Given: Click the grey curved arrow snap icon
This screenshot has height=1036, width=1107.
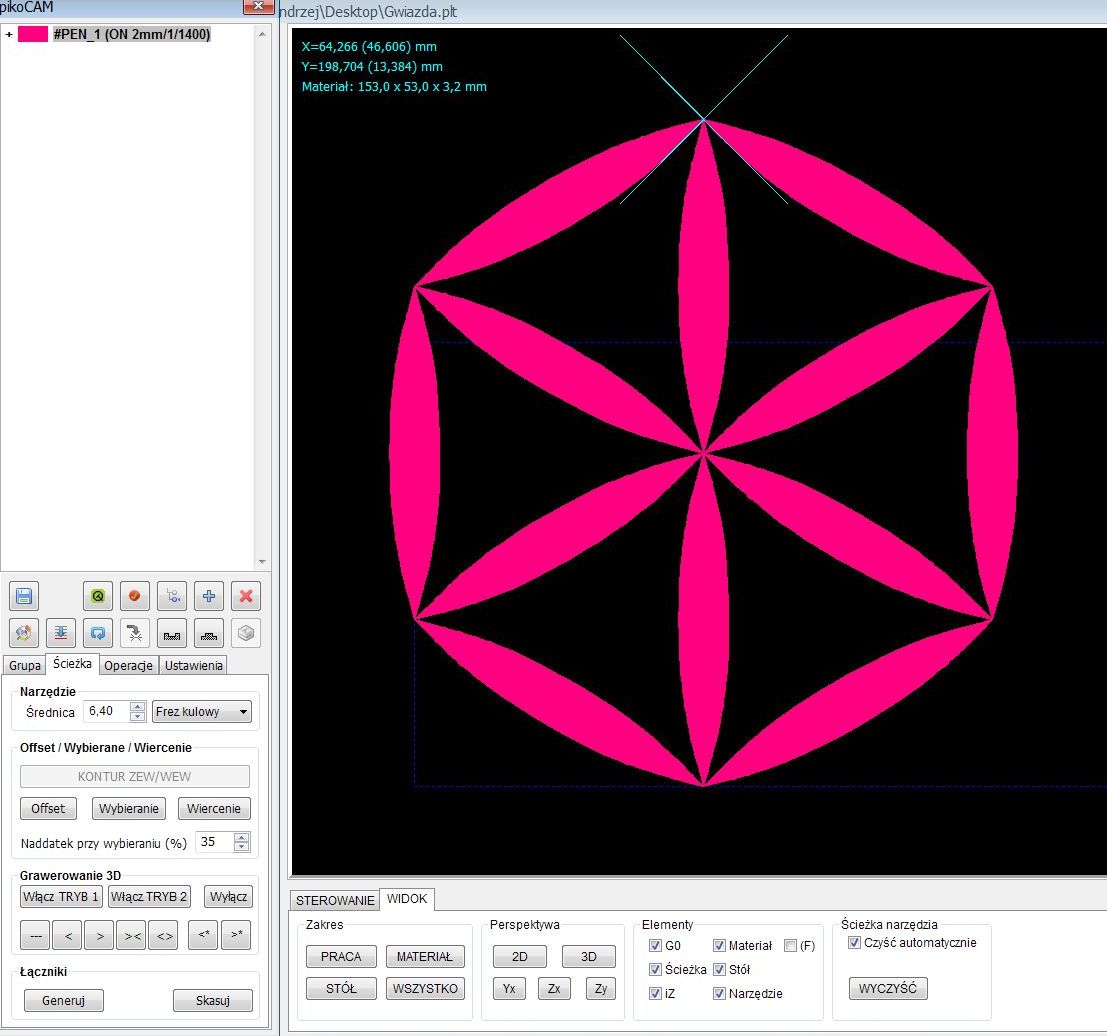Looking at the screenshot, I should [135, 633].
